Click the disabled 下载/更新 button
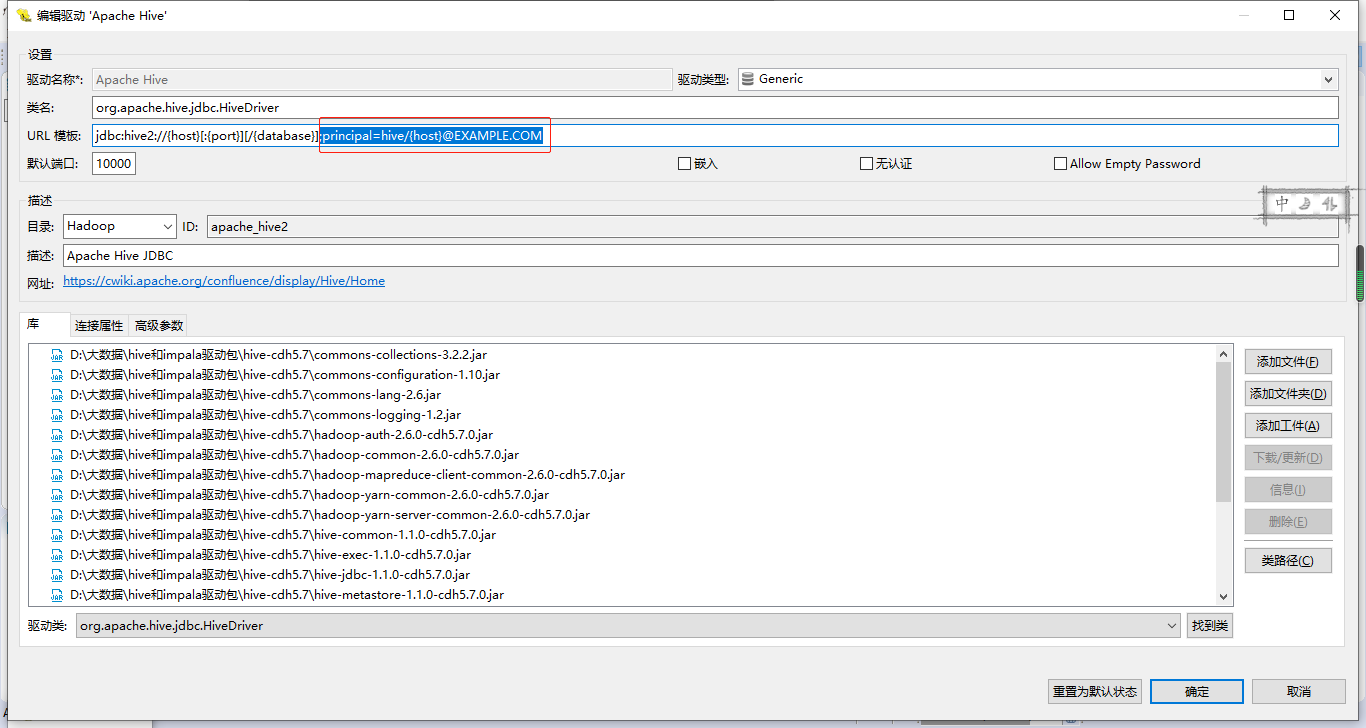 tap(1288, 458)
